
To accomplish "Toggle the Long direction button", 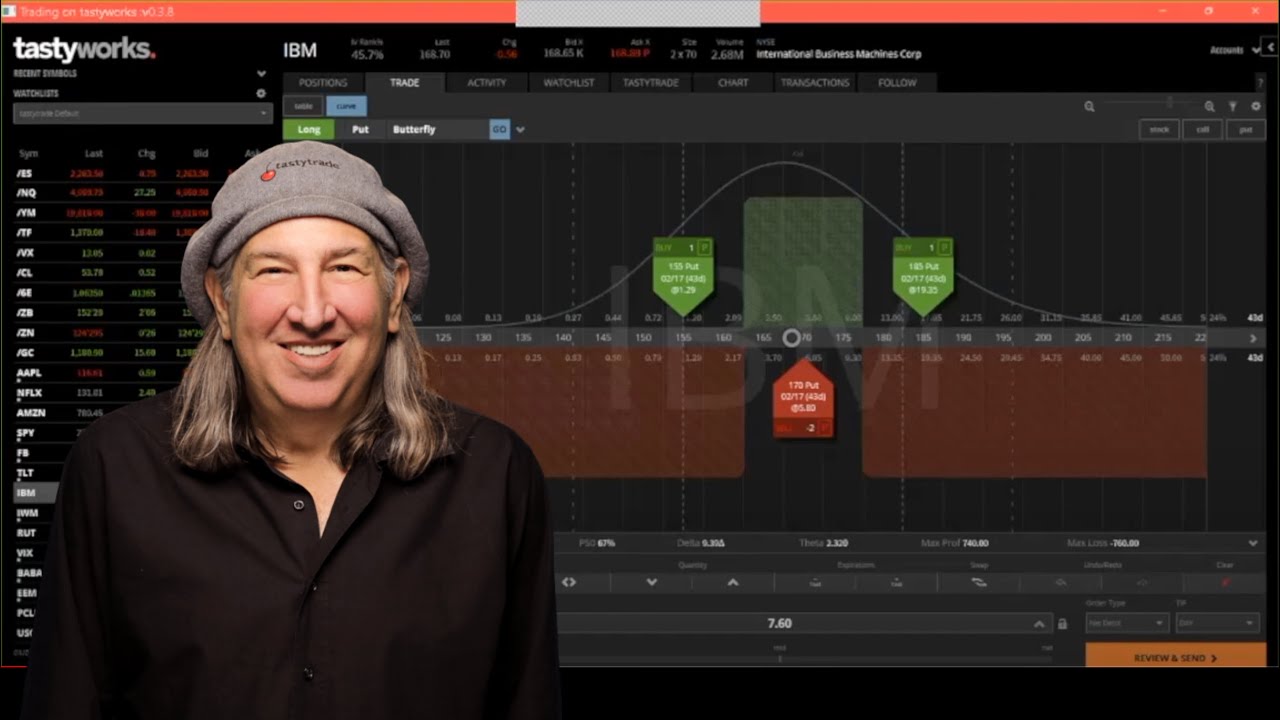I will (x=309, y=129).
